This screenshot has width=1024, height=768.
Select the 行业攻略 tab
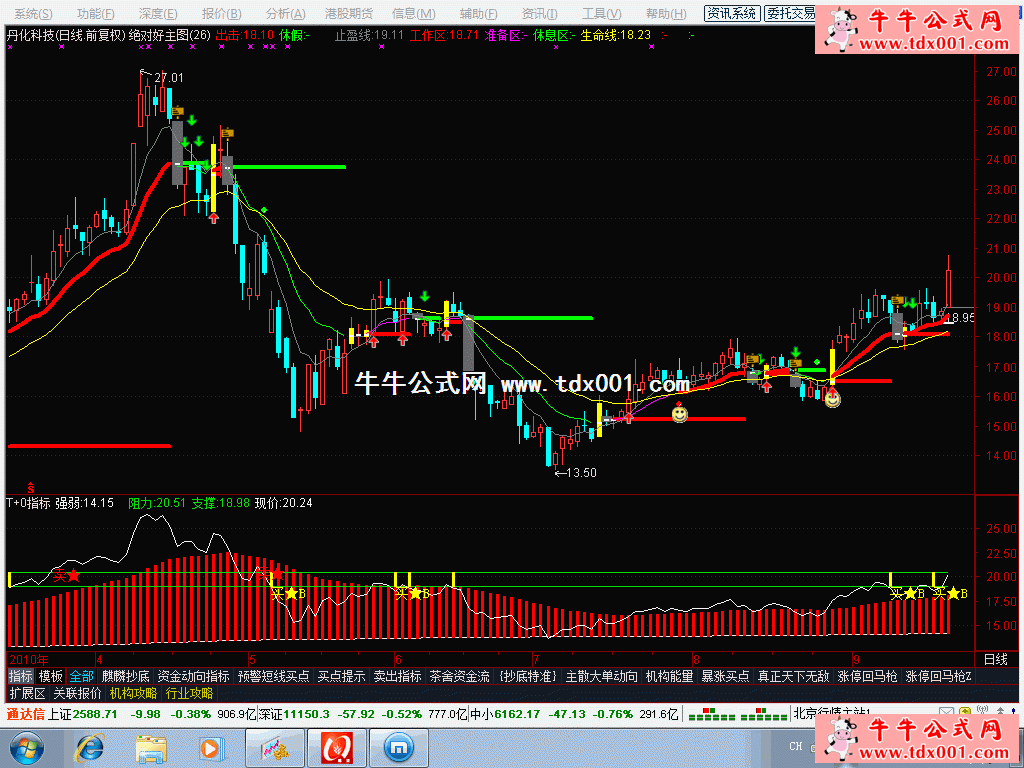pyautogui.click(x=189, y=693)
